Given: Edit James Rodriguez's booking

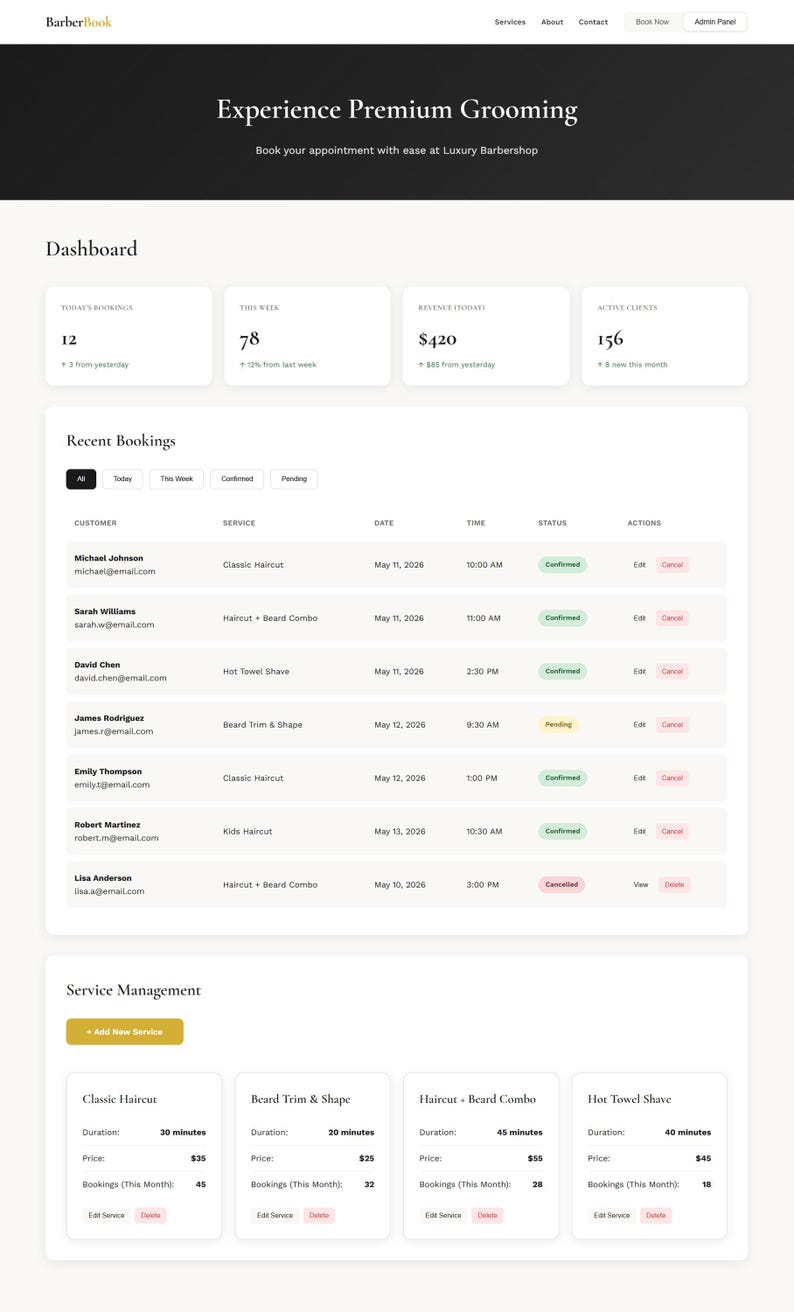Looking at the screenshot, I should (640, 725).
